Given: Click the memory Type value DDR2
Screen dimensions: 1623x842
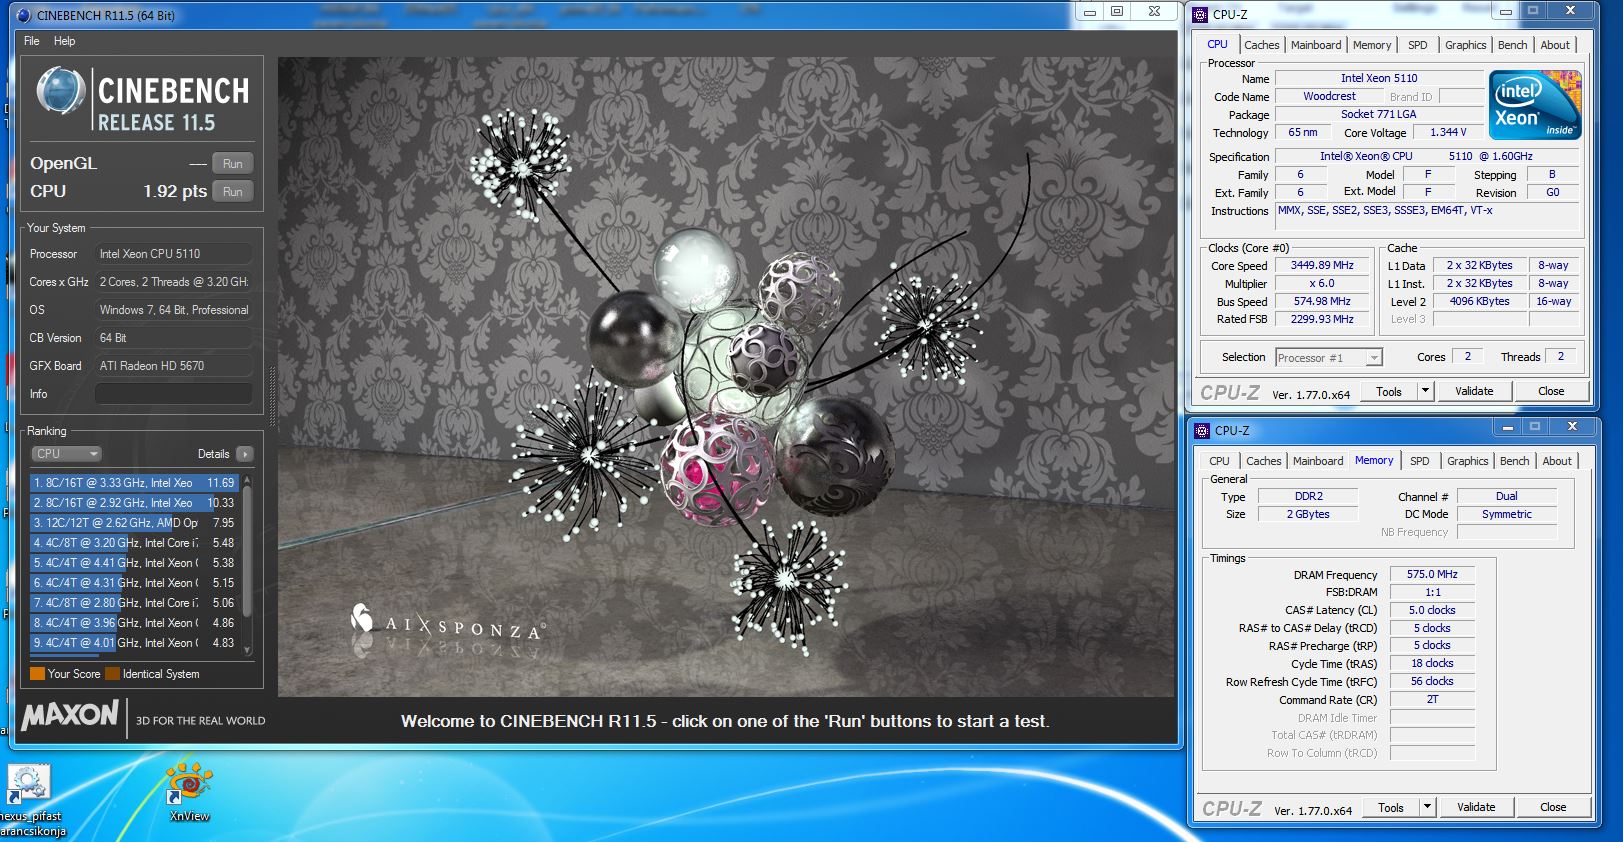Looking at the screenshot, I should tap(1308, 497).
